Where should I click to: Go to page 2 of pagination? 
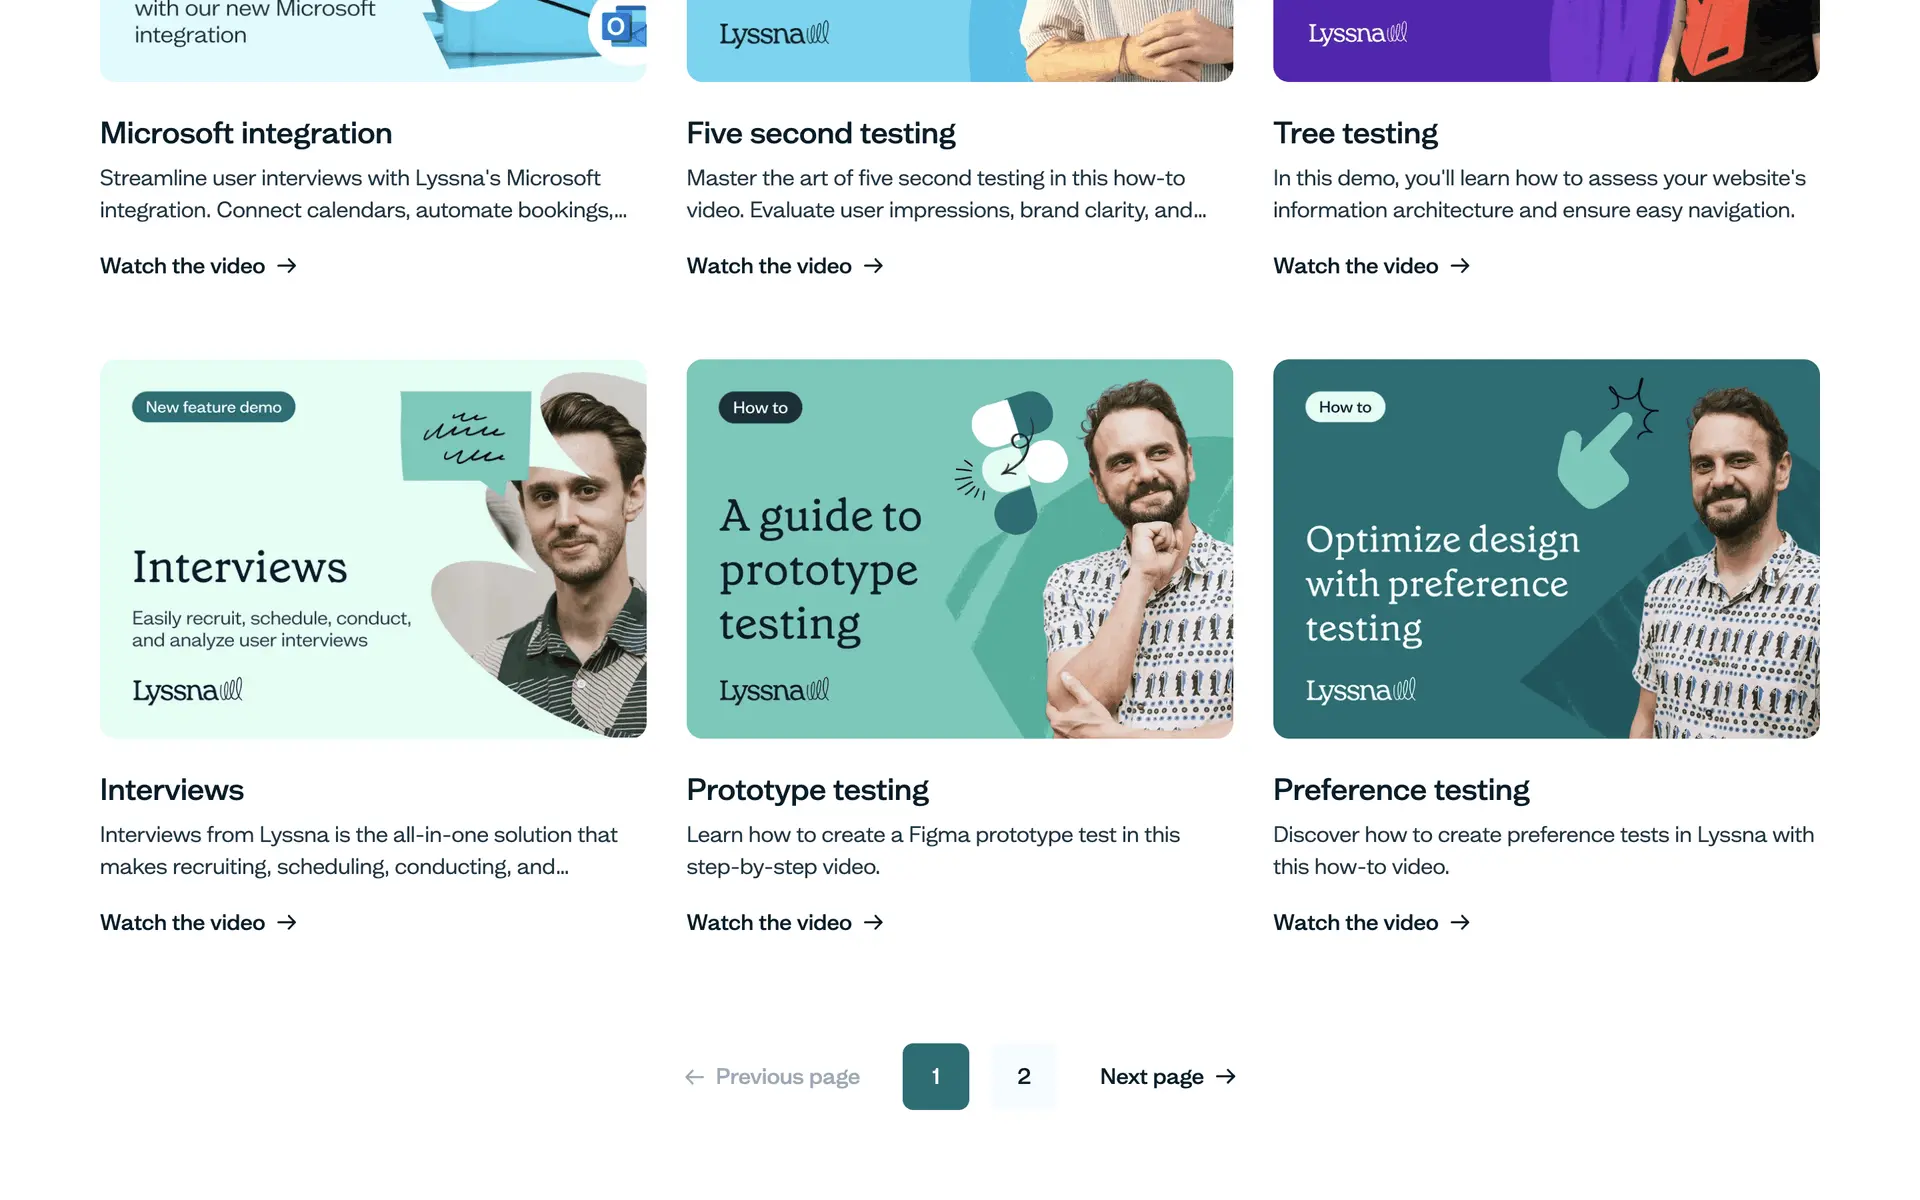click(x=1024, y=1077)
